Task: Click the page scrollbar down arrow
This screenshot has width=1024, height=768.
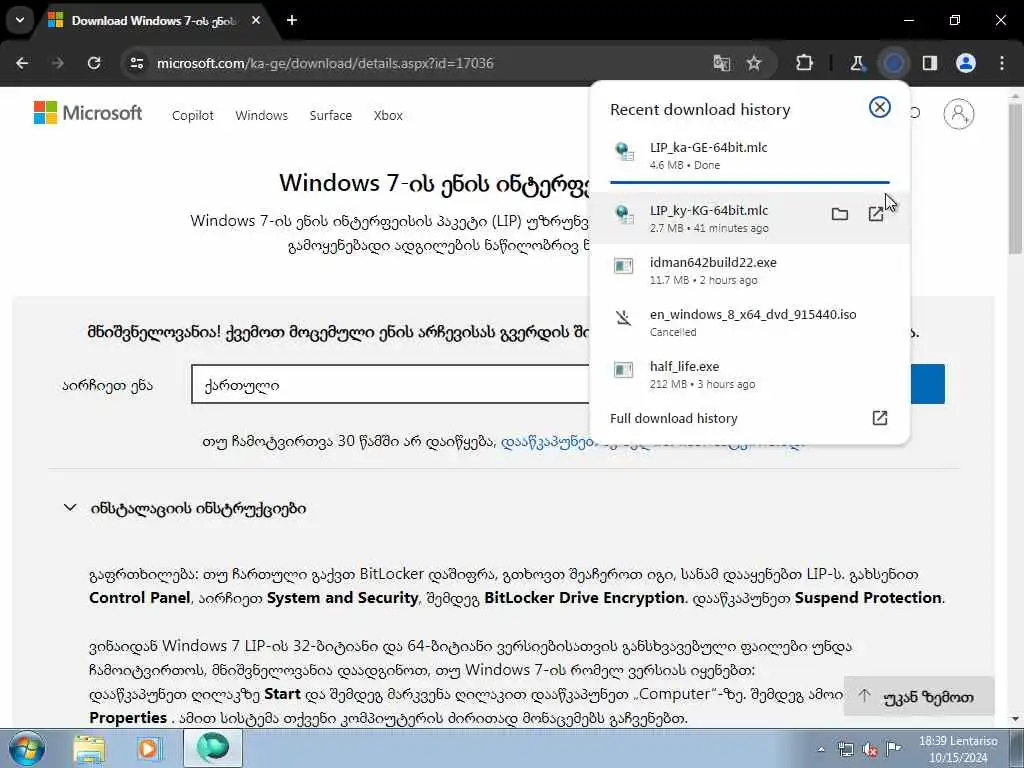Action: pyautogui.click(x=1016, y=719)
